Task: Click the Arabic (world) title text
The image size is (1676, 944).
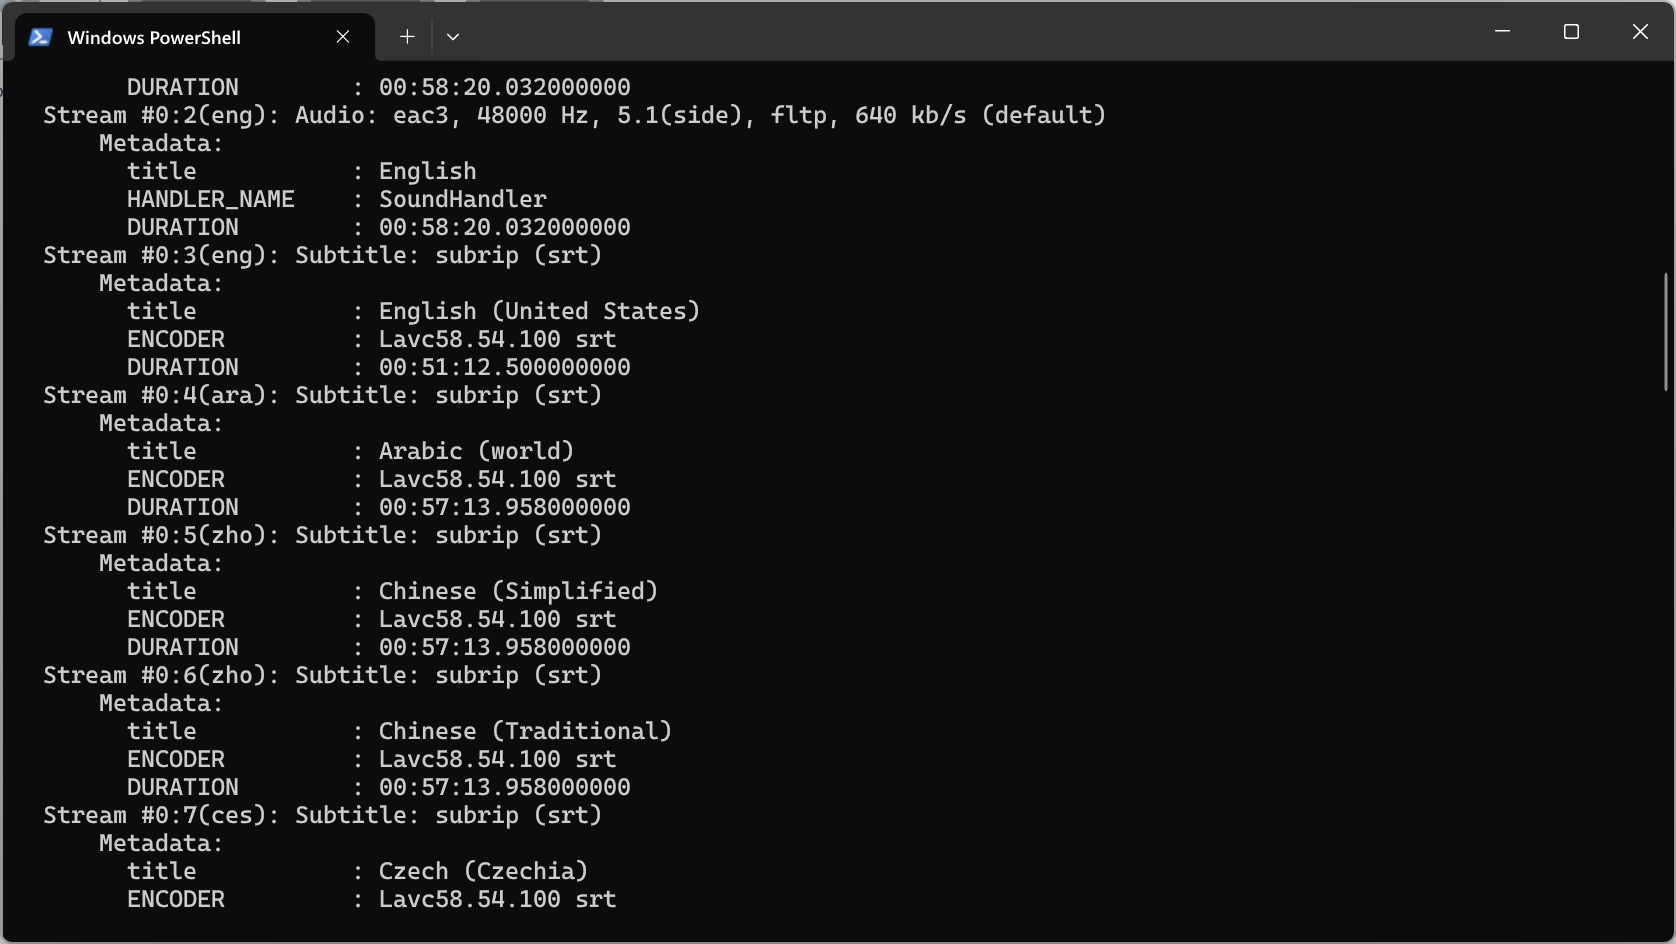Action: (x=476, y=451)
